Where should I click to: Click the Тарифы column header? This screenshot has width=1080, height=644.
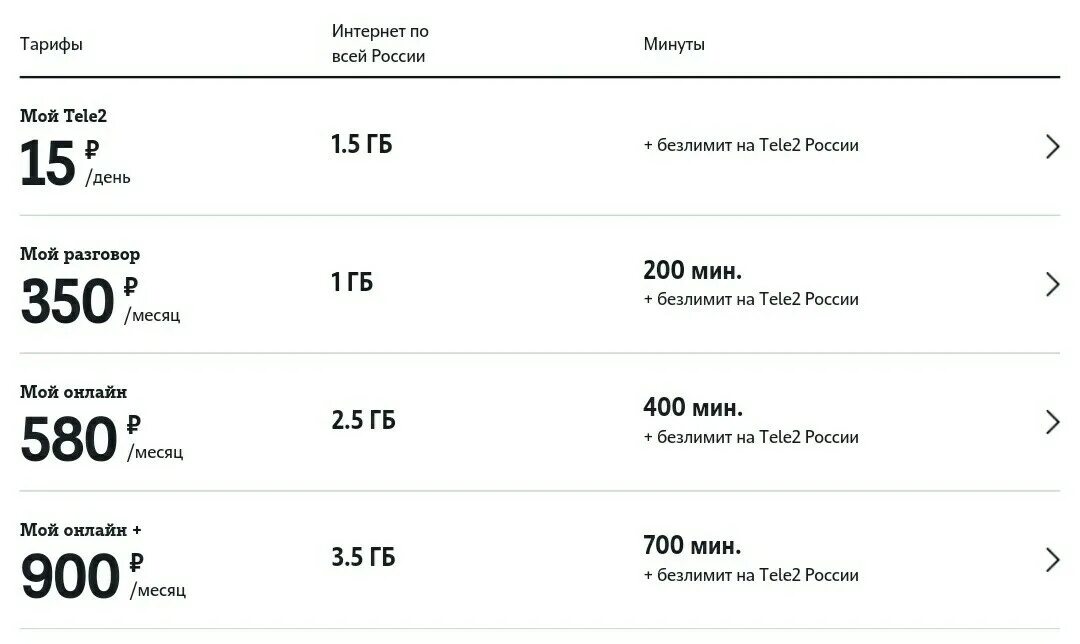click(x=51, y=45)
